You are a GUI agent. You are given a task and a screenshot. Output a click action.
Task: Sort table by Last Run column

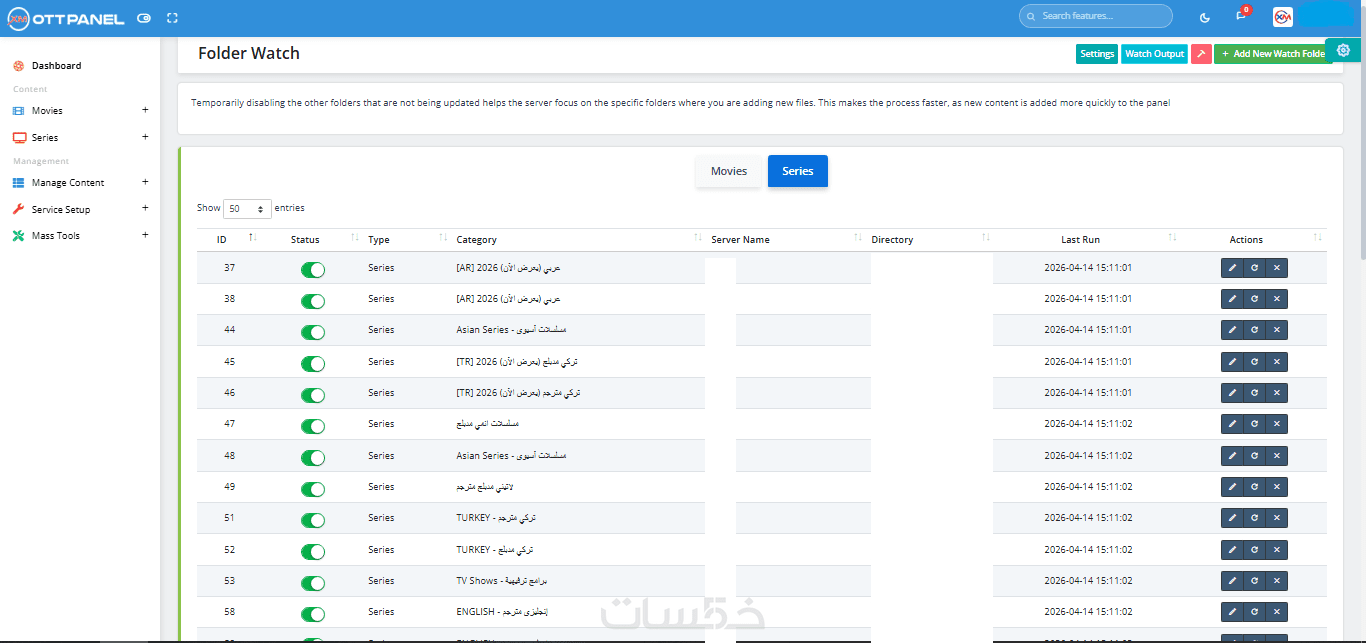click(1087, 240)
